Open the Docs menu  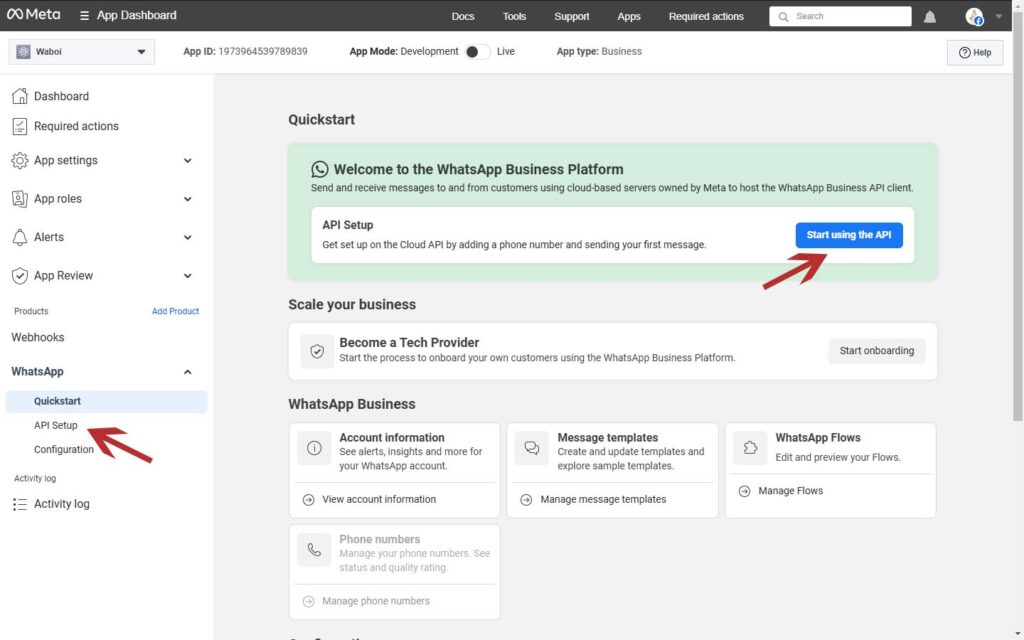pyautogui.click(x=462, y=16)
